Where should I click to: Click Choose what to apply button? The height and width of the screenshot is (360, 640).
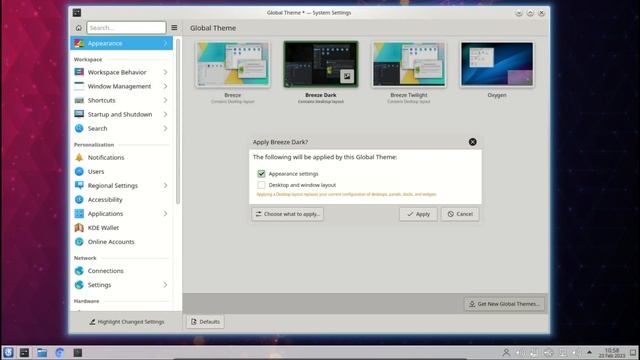[288, 214]
